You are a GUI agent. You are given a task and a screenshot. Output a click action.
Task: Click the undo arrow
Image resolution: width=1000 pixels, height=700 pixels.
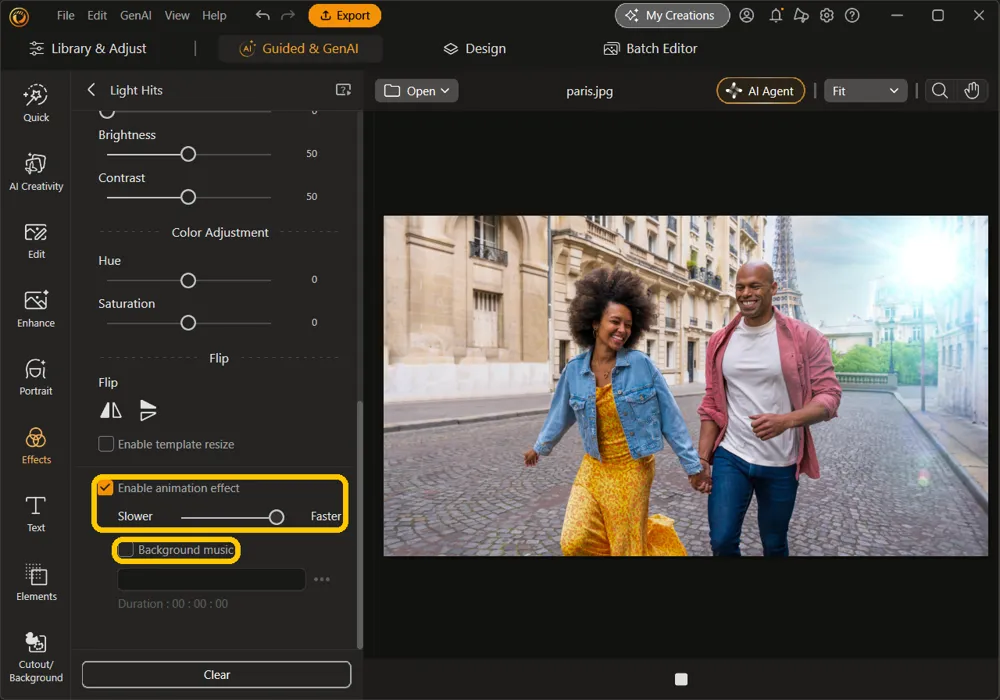click(x=262, y=15)
